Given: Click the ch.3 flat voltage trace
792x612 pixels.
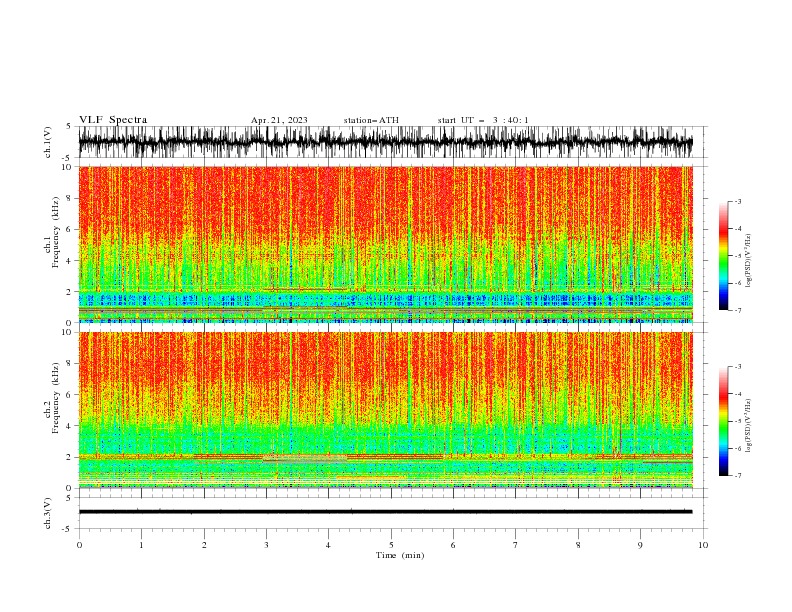Looking at the screenshot, I should click(385, 512).
